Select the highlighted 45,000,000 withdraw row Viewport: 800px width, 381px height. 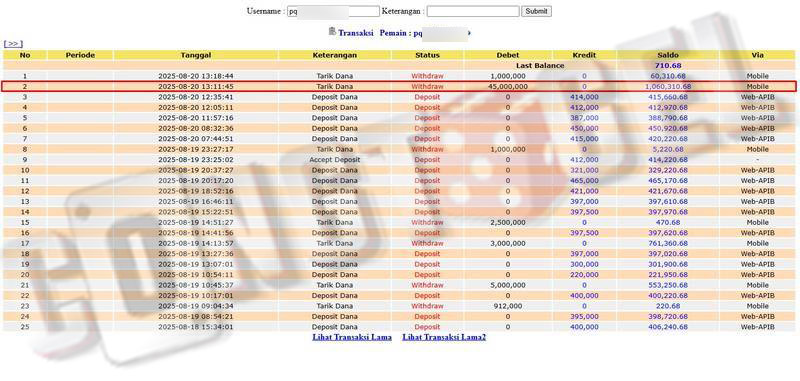tap(399, 87)
